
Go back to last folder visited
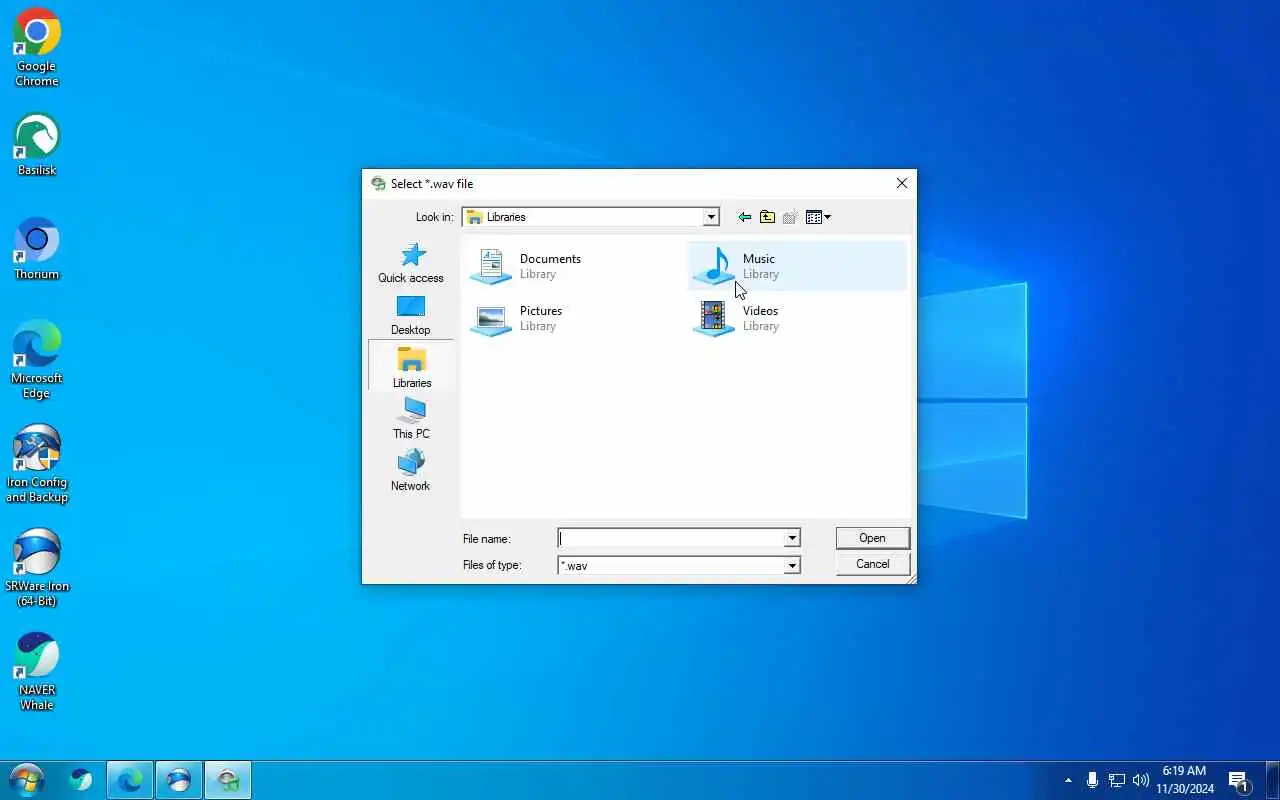[744, 217]
